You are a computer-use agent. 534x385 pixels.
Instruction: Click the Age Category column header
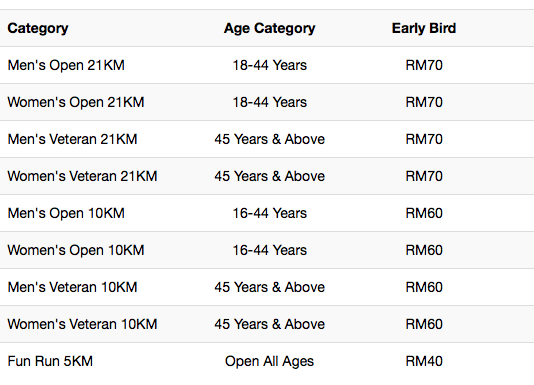point(269,28)
